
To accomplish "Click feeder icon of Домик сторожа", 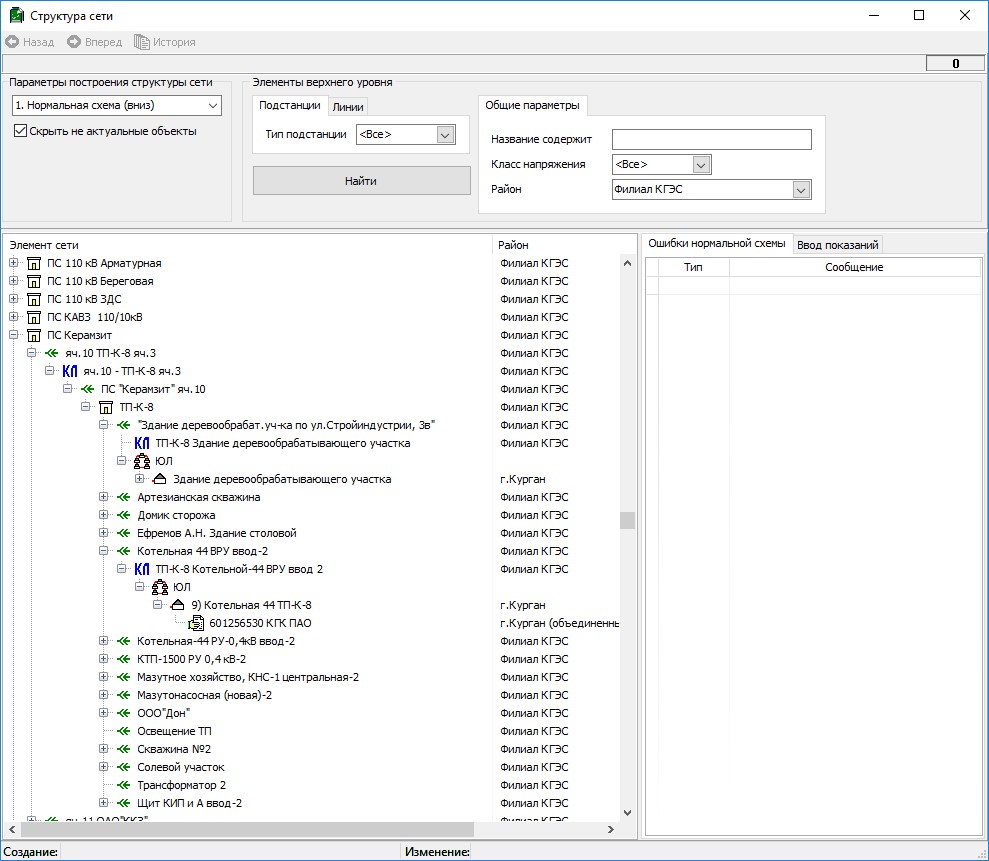I will point(124,515).
